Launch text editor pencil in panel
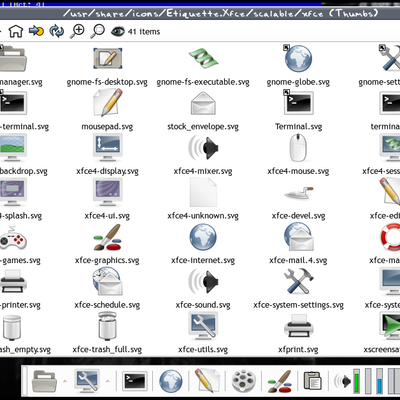This screenshot has width=400, height=400. click(207, 380)
